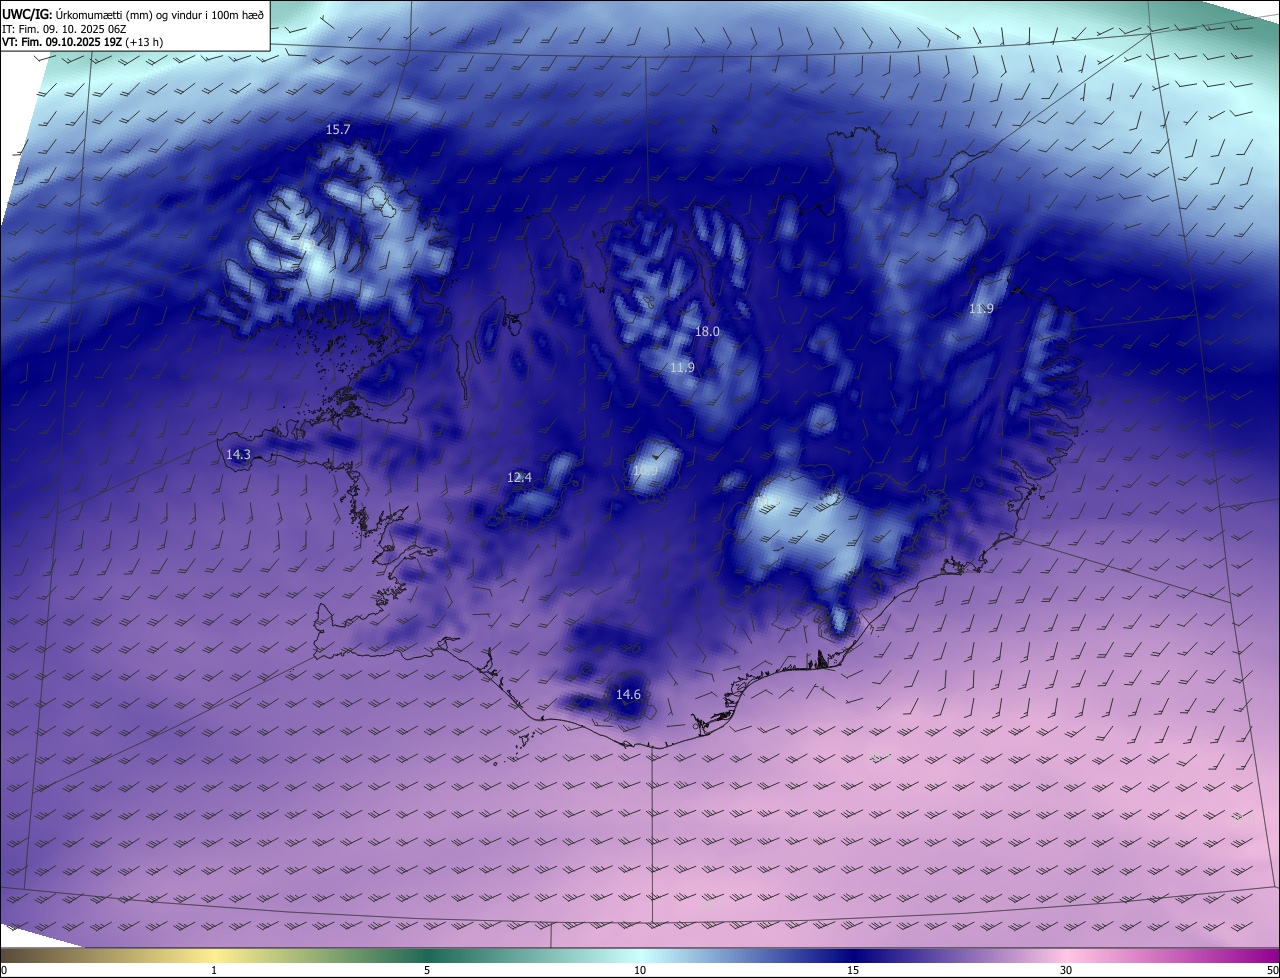The height and width of the screenshot is (978, 1280).
Task: Click the UWC/IG Úrkomumætti title text
Action: 133,14
